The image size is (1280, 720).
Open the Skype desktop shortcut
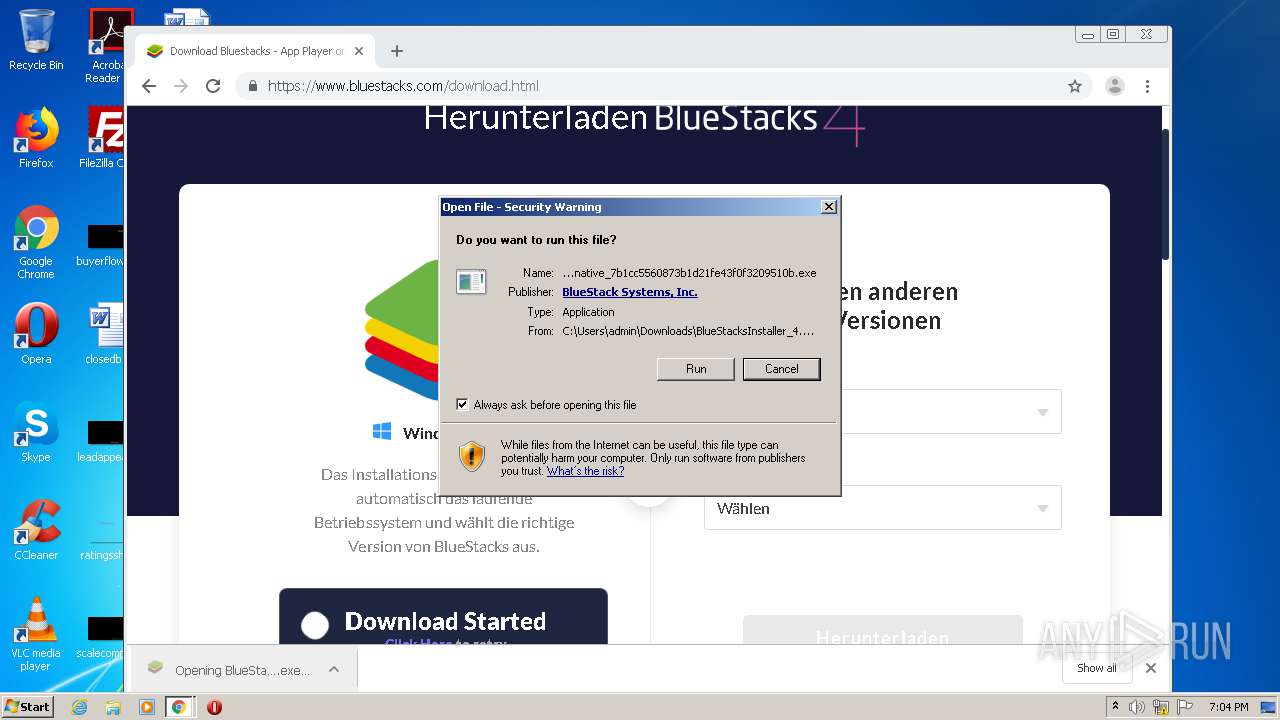pyautogui.click(x=36, y=432)
